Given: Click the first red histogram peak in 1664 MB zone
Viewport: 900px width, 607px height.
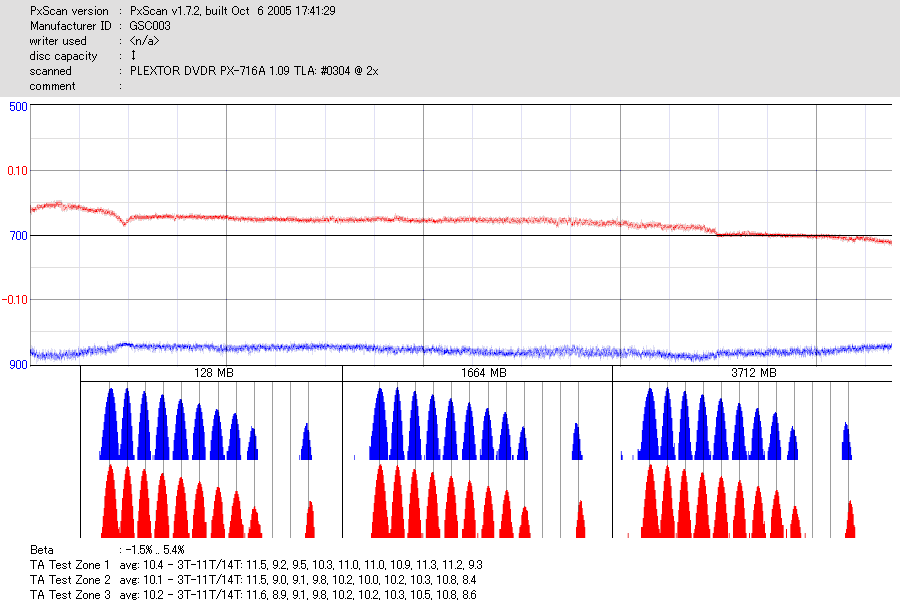Looking at the screenshot, I should pos(380,502).
